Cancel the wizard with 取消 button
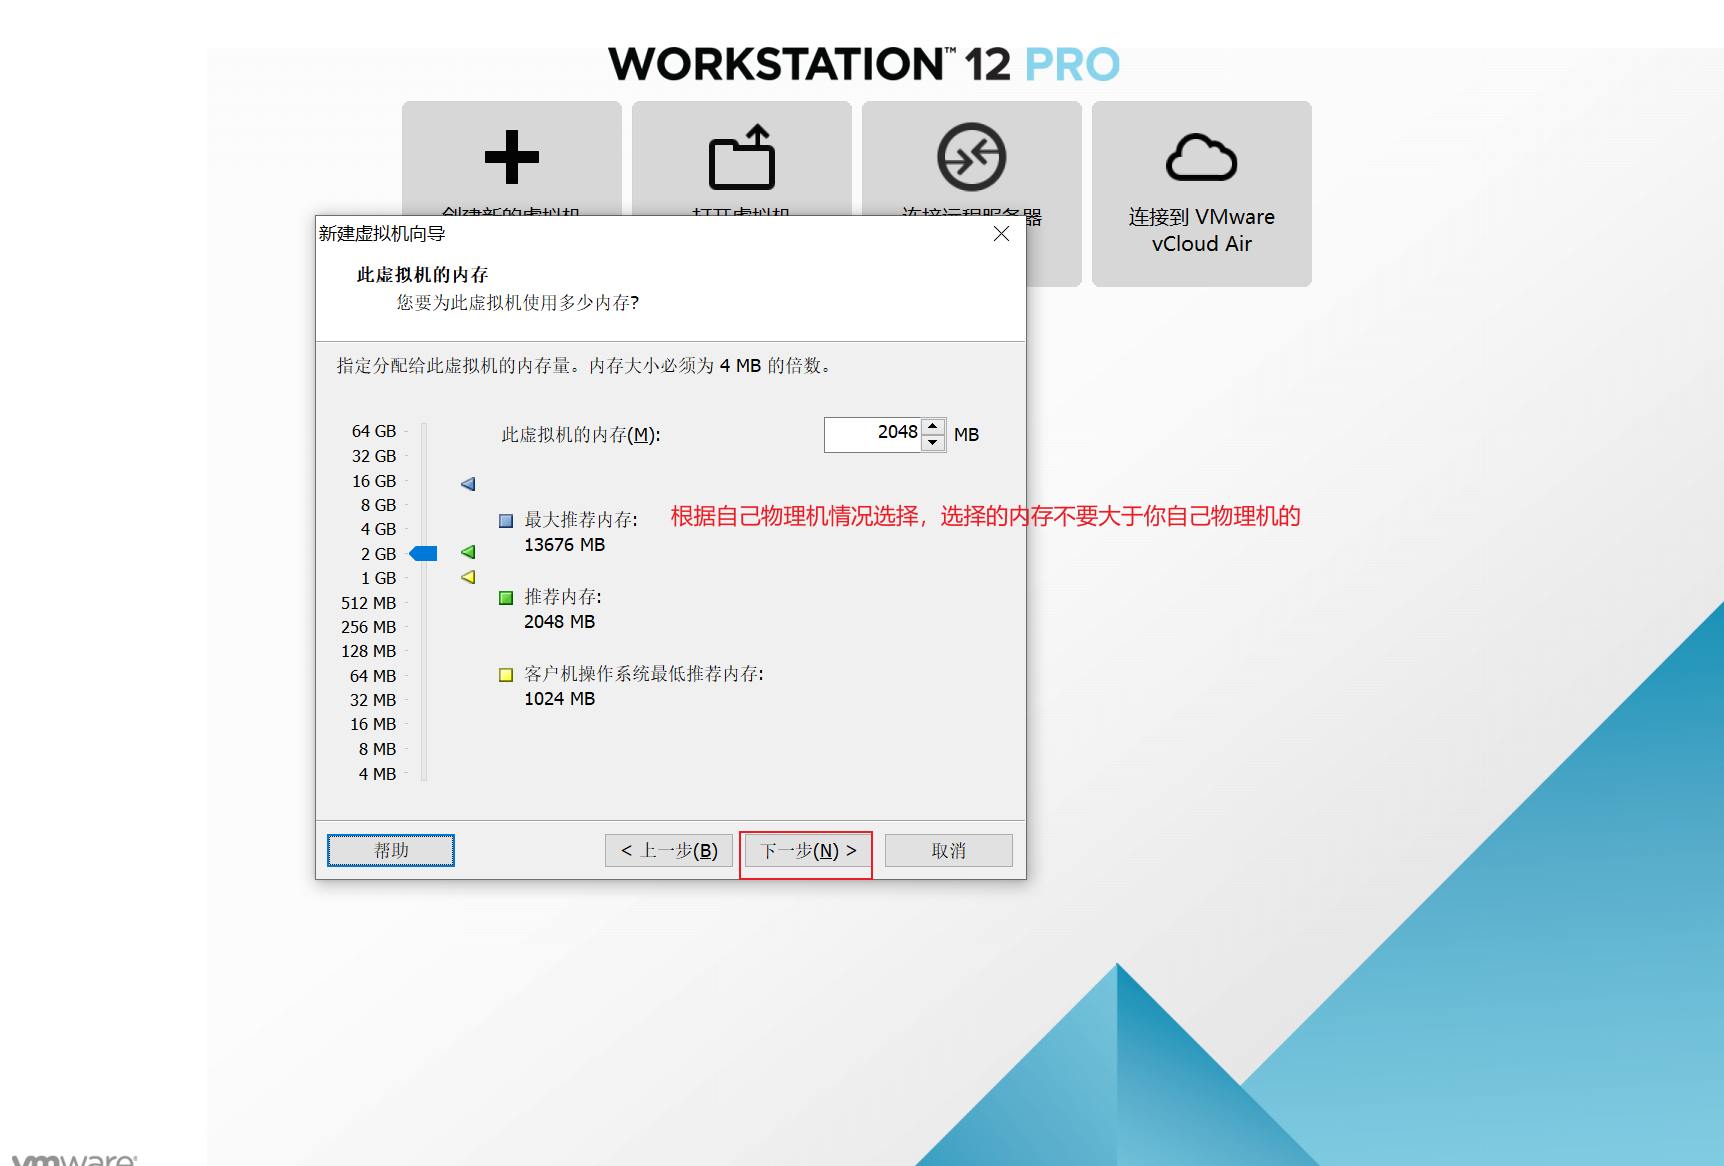The width and height of the screenshot is (1724, 1166). pos(948,850)
